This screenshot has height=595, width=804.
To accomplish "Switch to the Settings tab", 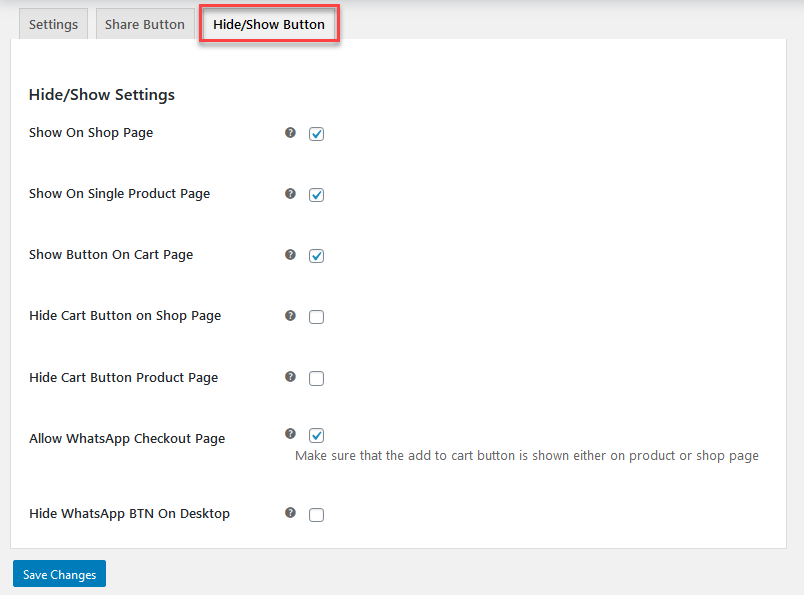I will click(x=53, y=24).
